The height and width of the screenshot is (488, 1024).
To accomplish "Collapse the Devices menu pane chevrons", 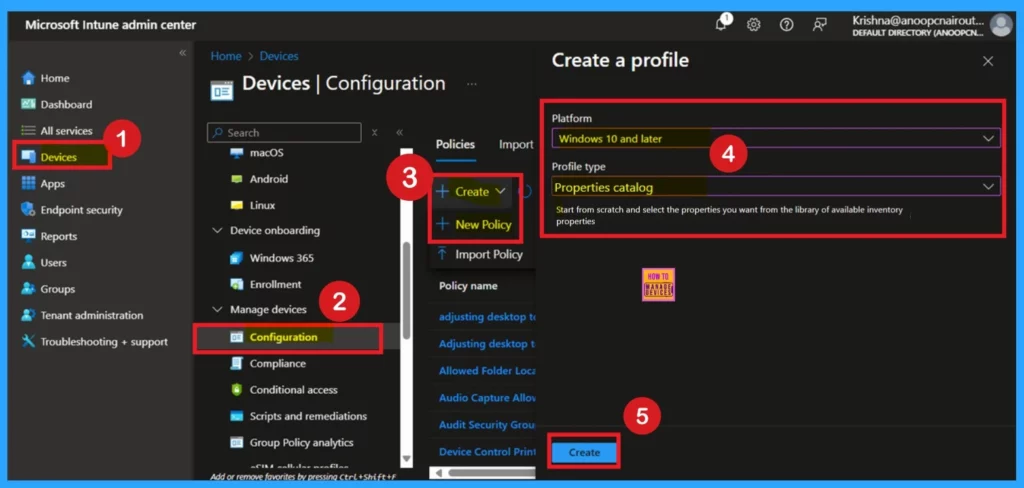I will tap(399, 133).
